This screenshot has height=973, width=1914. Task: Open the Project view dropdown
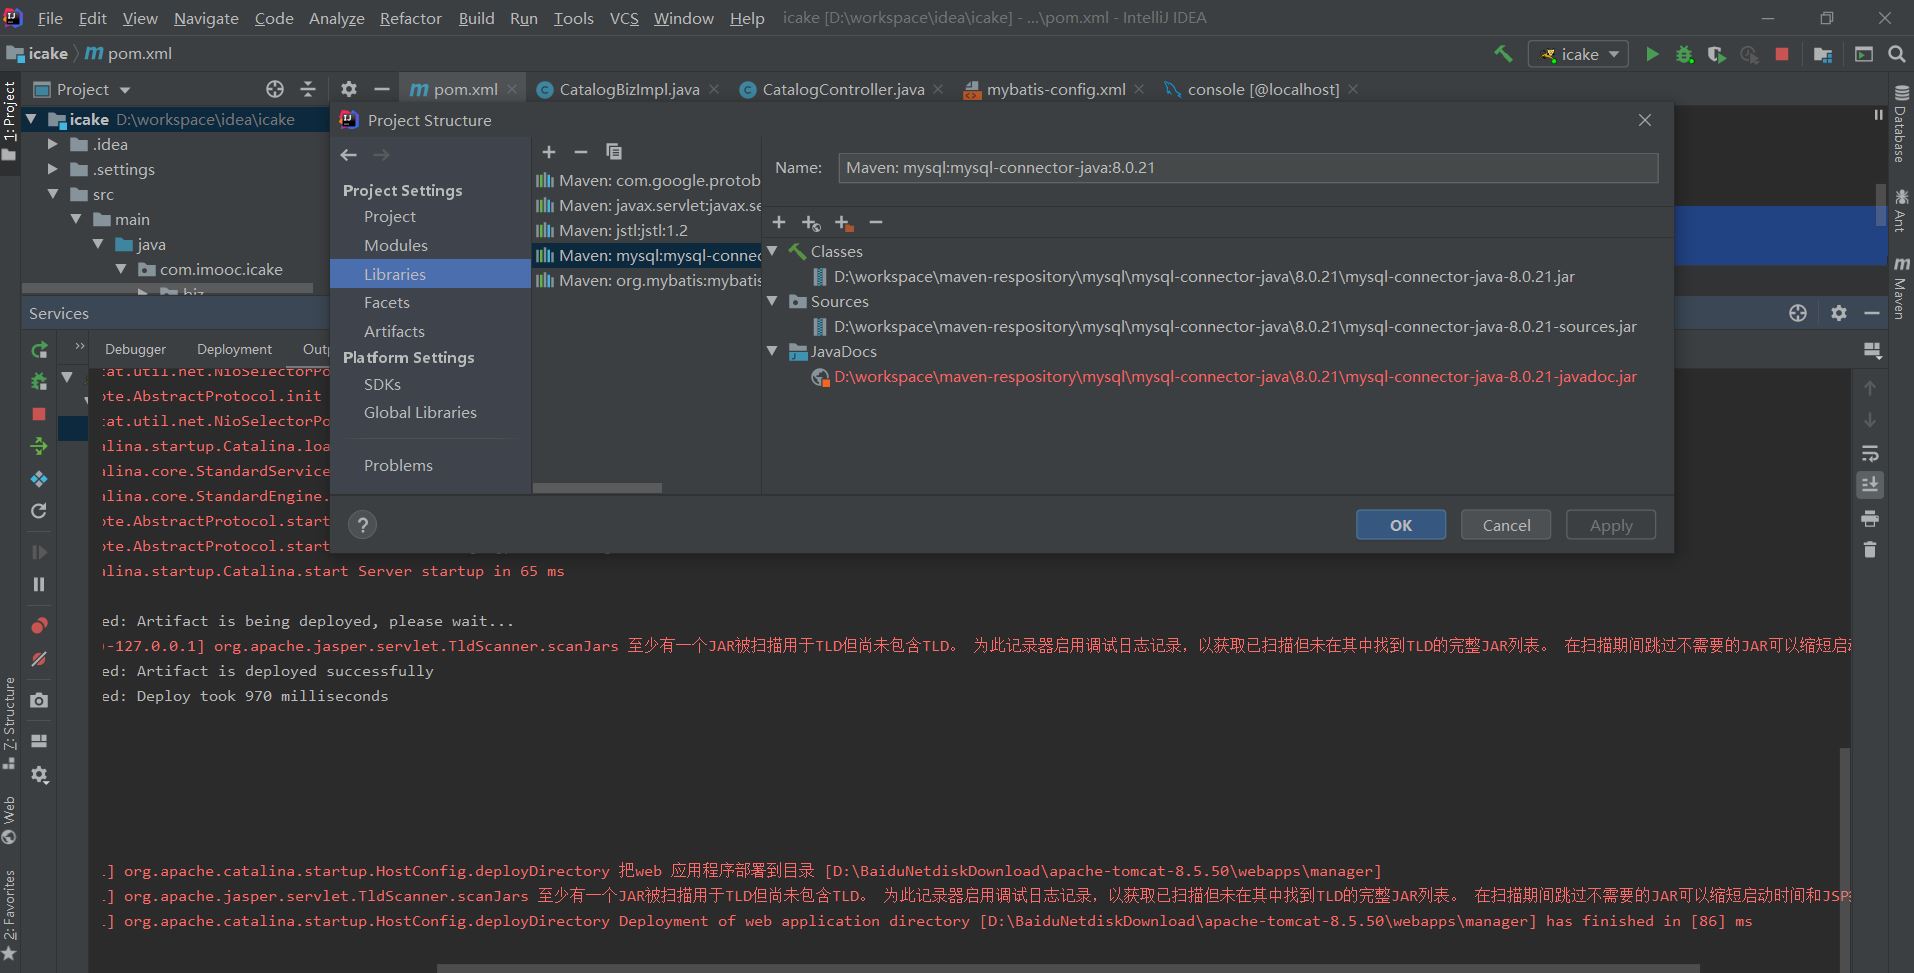83,89
